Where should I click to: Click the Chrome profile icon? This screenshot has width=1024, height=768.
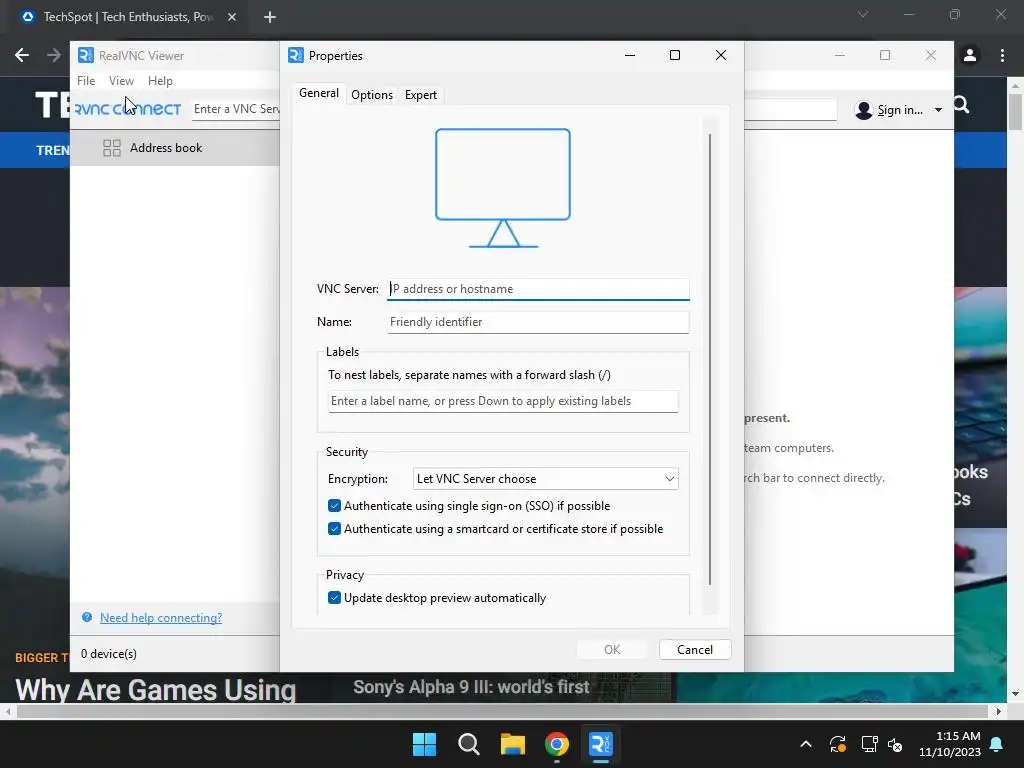pos(970,56)
